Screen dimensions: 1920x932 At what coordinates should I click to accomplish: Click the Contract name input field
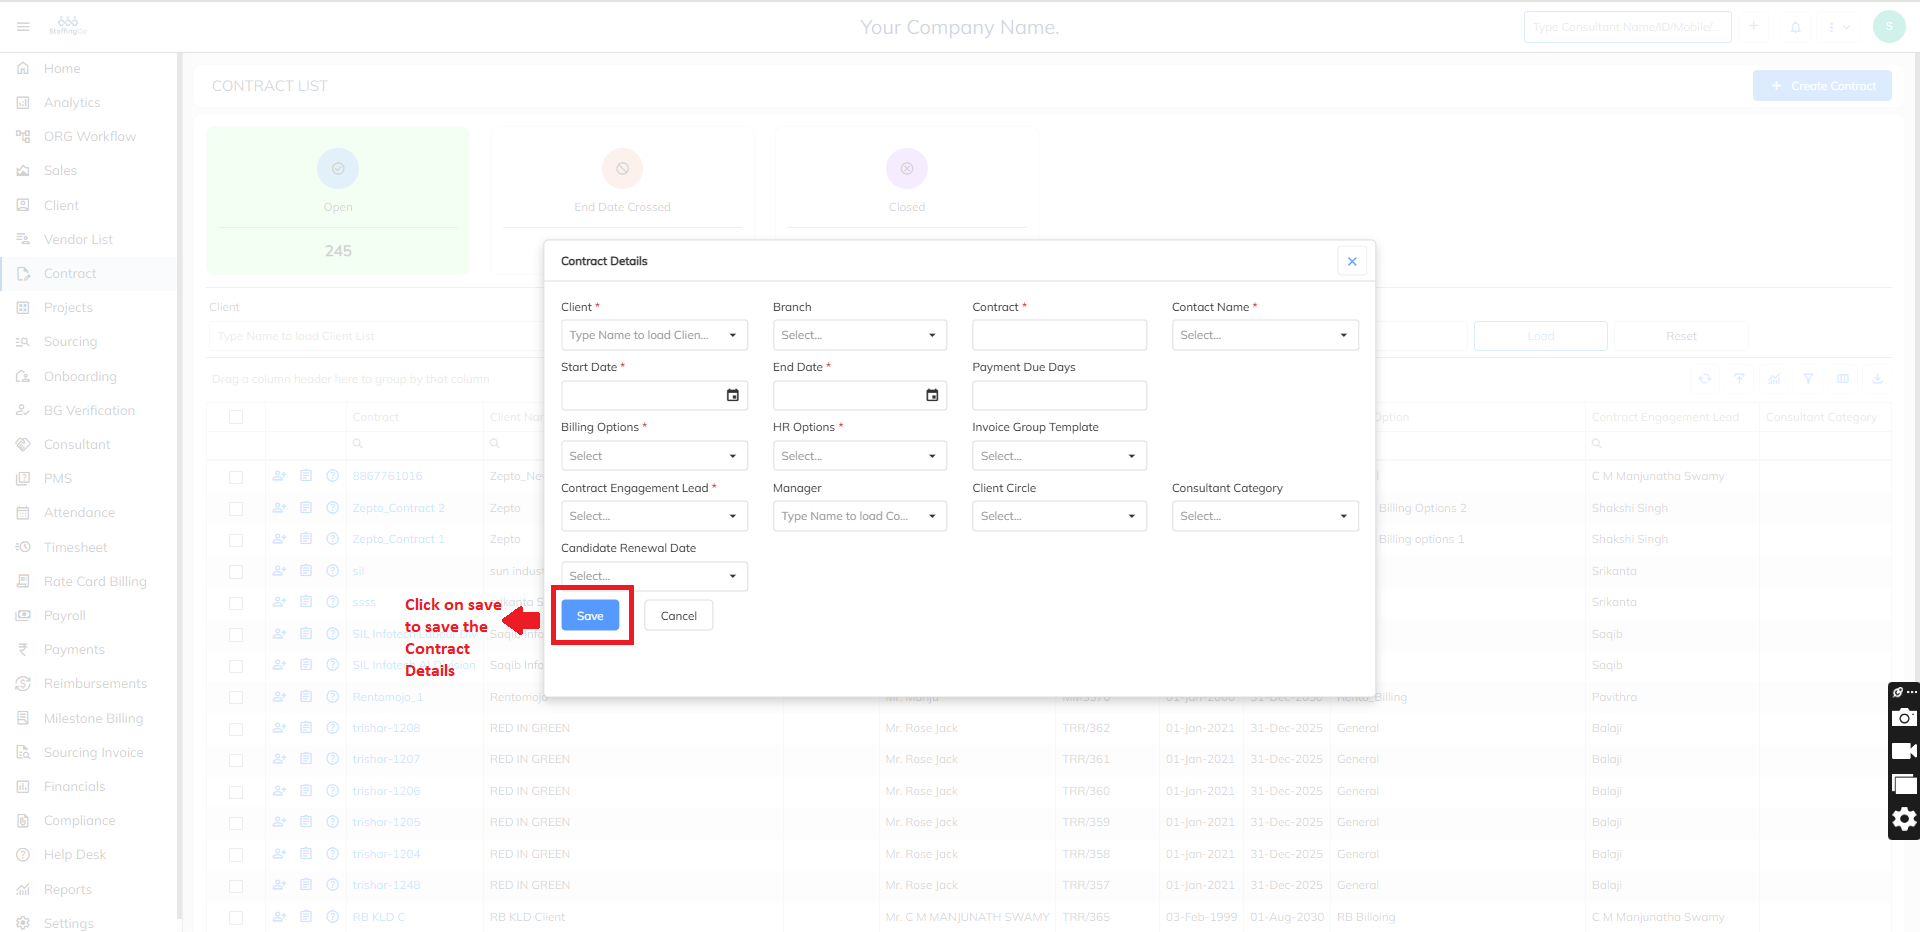[x=1059, y=335]
